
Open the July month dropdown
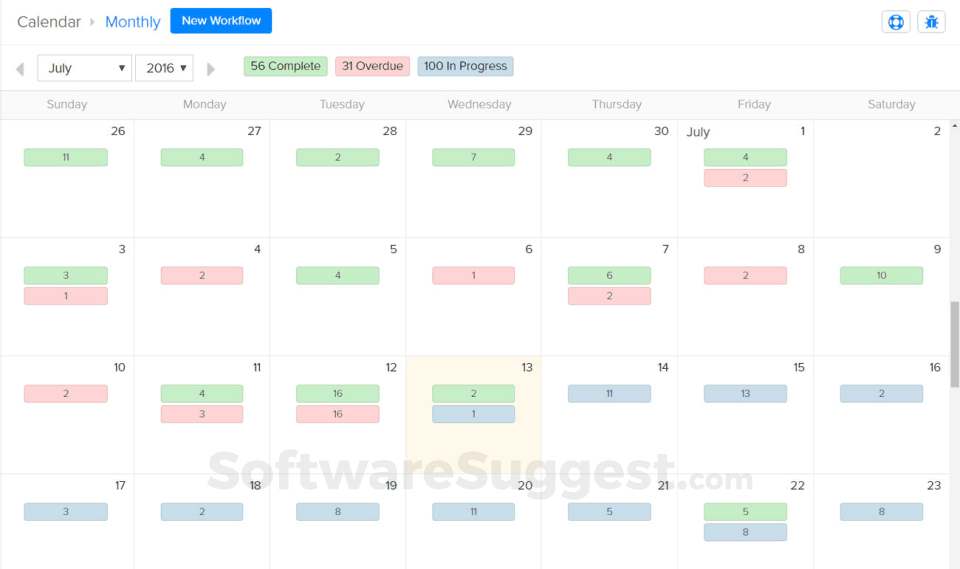[x=85, y=68]
